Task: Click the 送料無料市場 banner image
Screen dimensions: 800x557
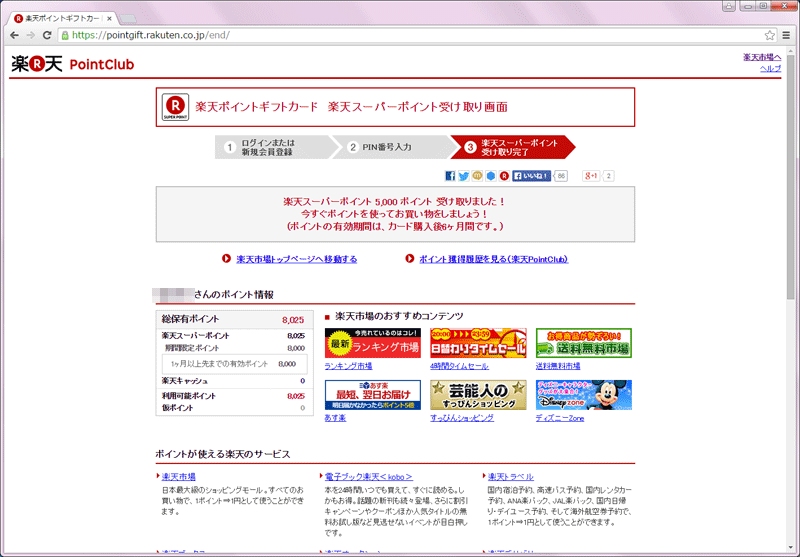Action: tap(584, 343)
